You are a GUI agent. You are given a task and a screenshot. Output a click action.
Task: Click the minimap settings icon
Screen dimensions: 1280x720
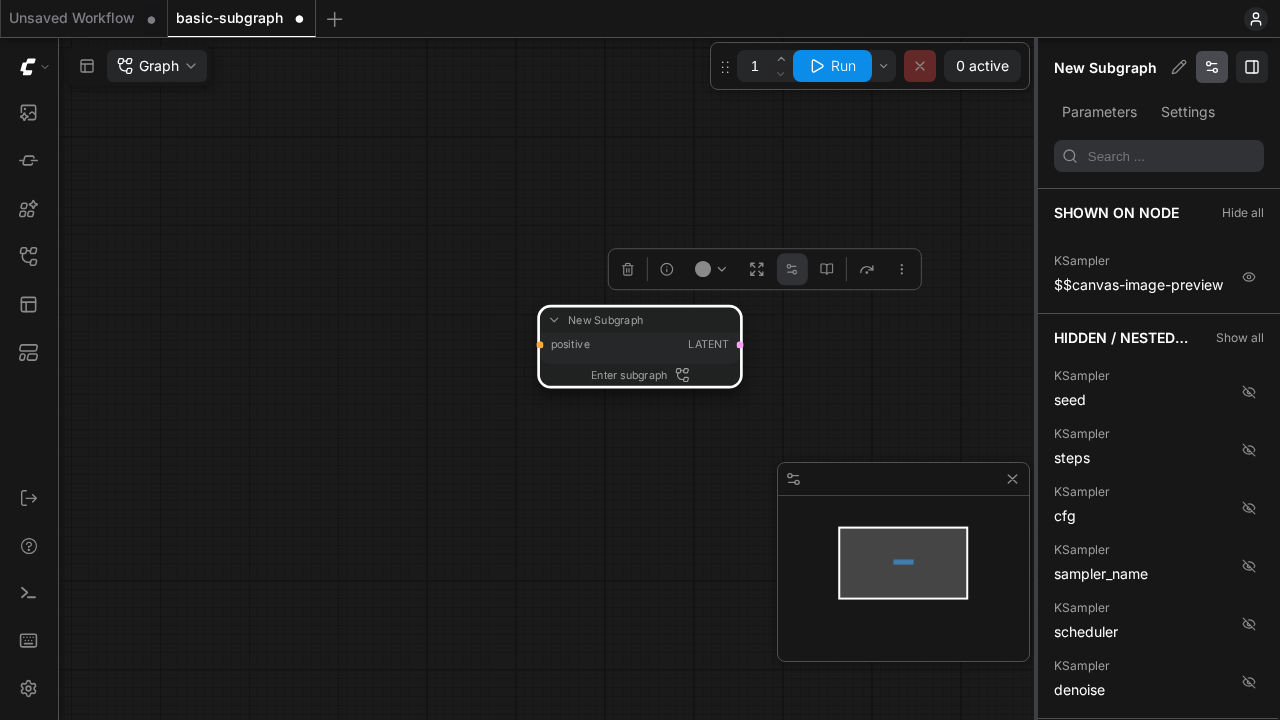click(x=794, y=479)
